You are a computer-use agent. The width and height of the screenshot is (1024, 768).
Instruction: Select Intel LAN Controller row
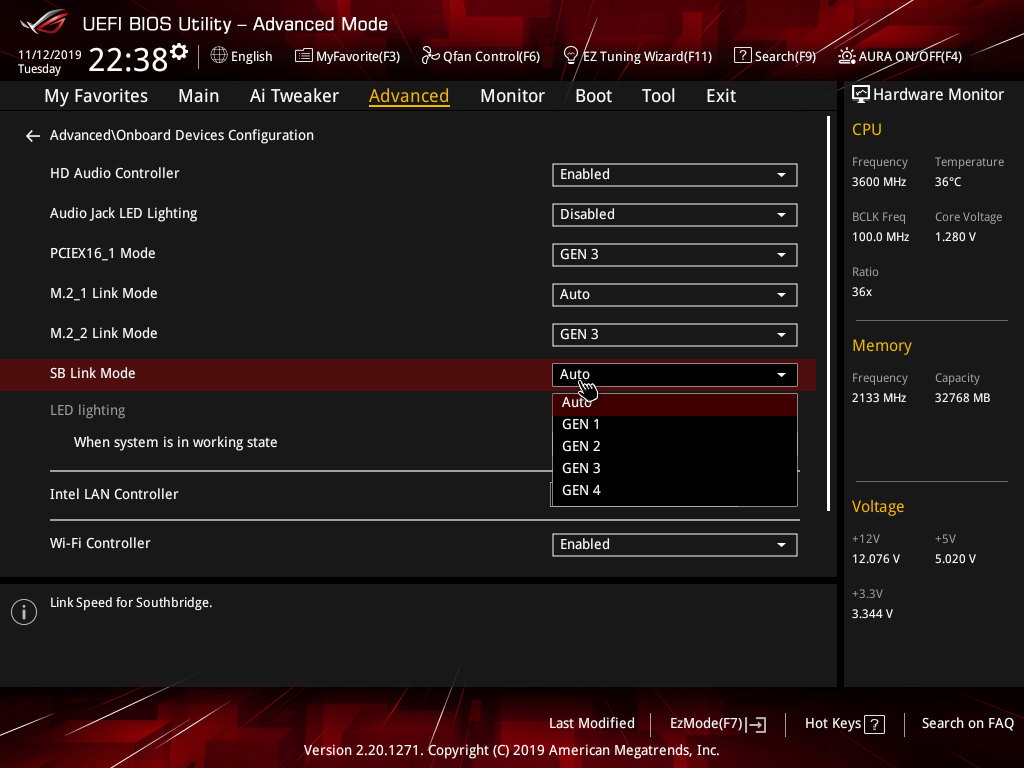point(114,494)
